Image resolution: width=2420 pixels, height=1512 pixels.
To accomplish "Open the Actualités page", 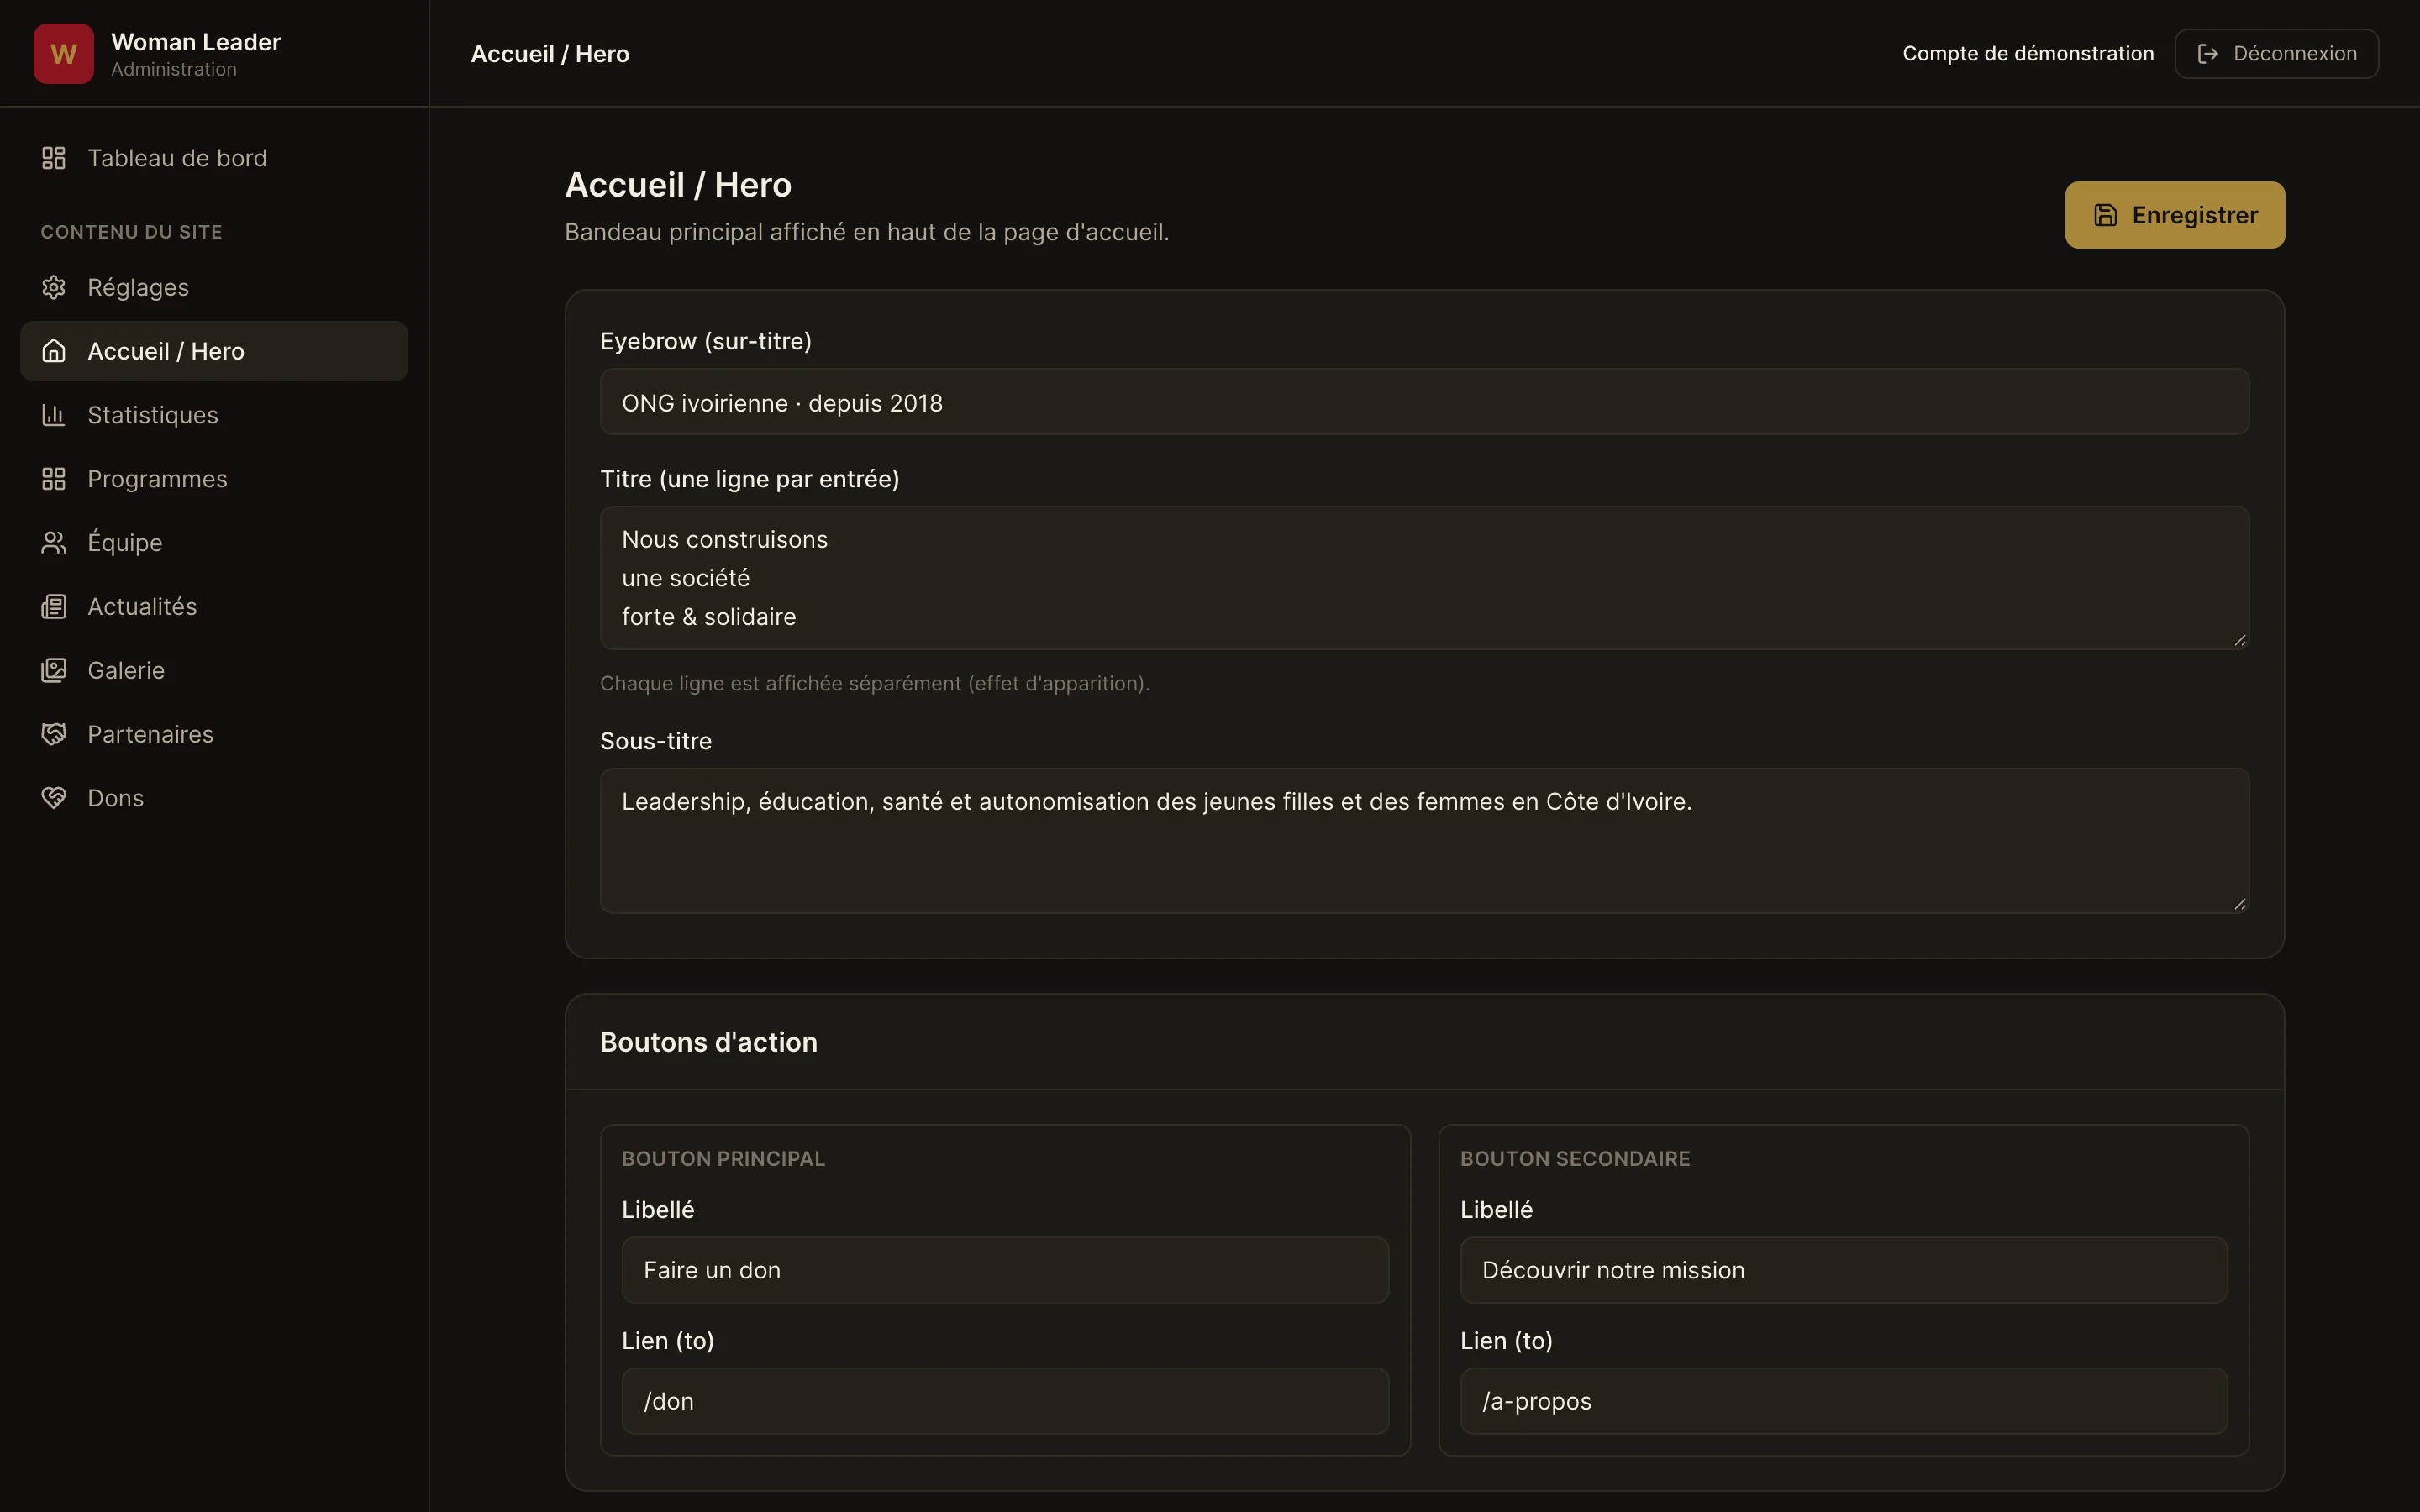I will [x=214, y=606].
